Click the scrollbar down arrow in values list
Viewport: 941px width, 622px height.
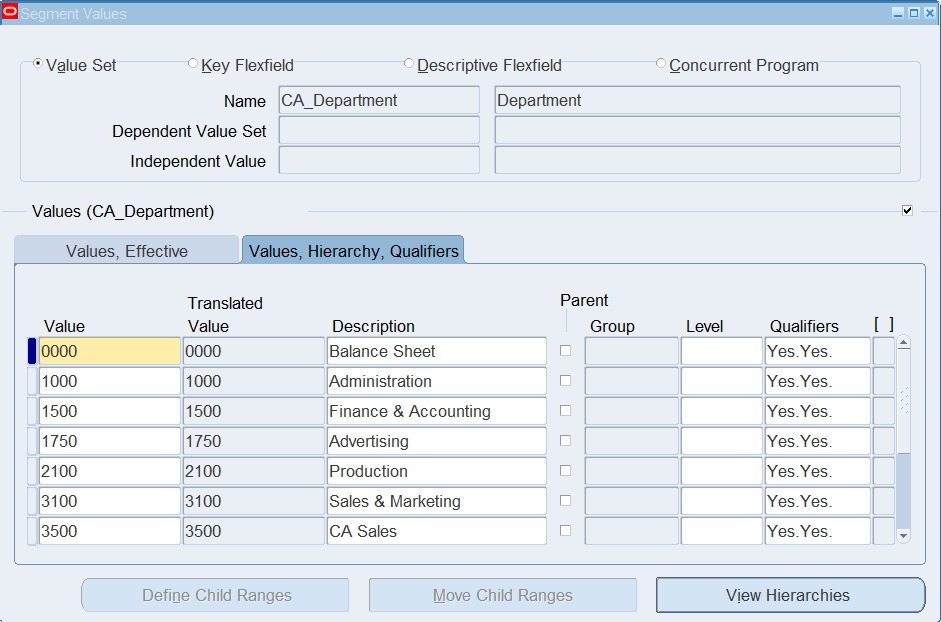point(903,536)
